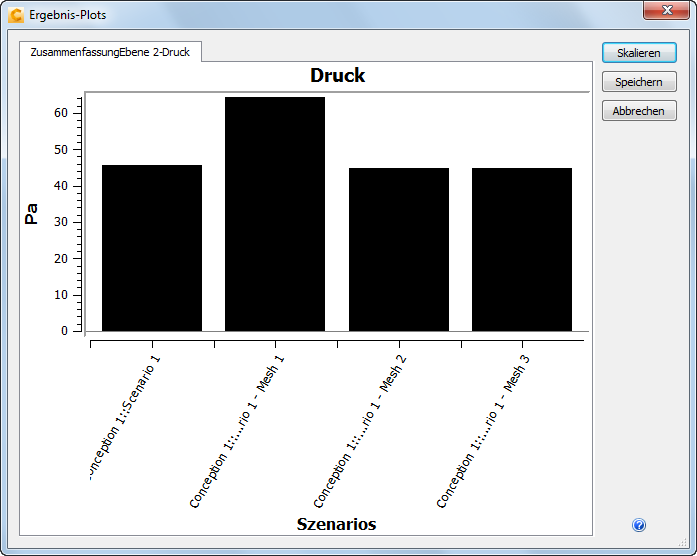Close the Ergebnis-Plots window

point(666,10)
